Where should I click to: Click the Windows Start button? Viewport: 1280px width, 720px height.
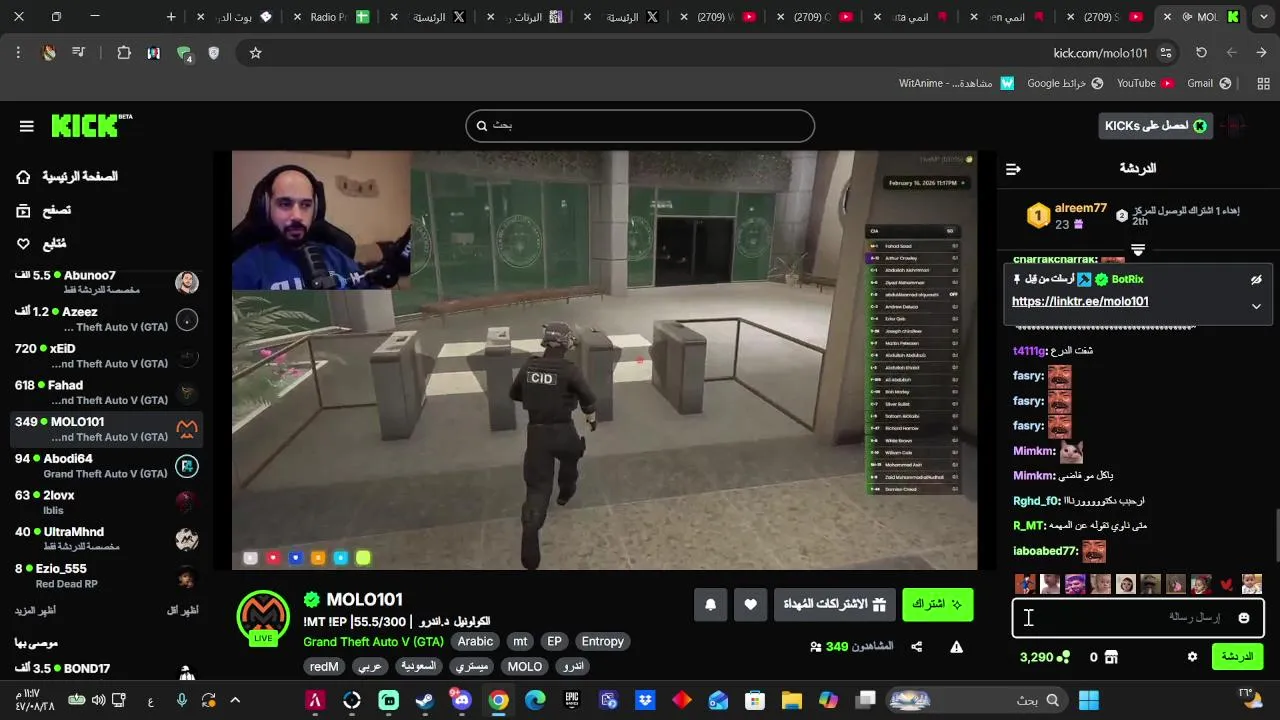click(1089, 701)
